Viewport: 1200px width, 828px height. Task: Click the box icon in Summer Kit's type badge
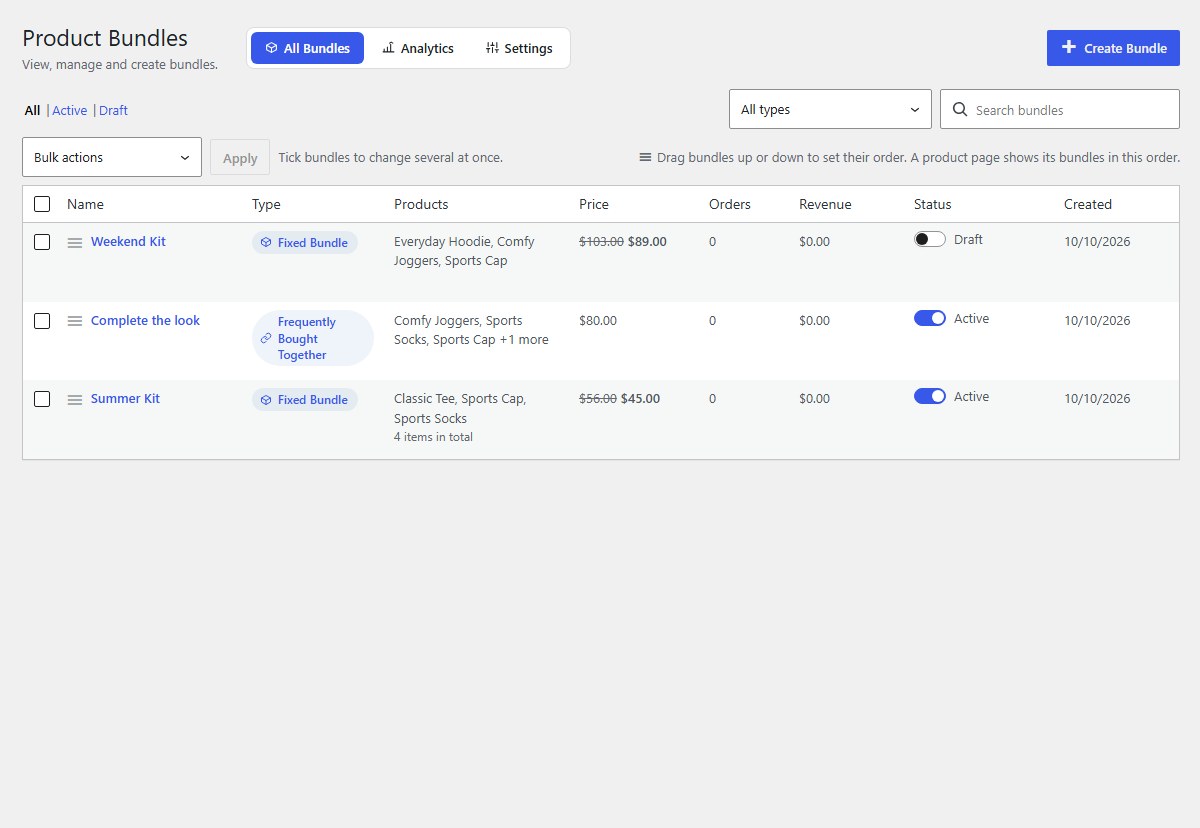pos(266,400)
